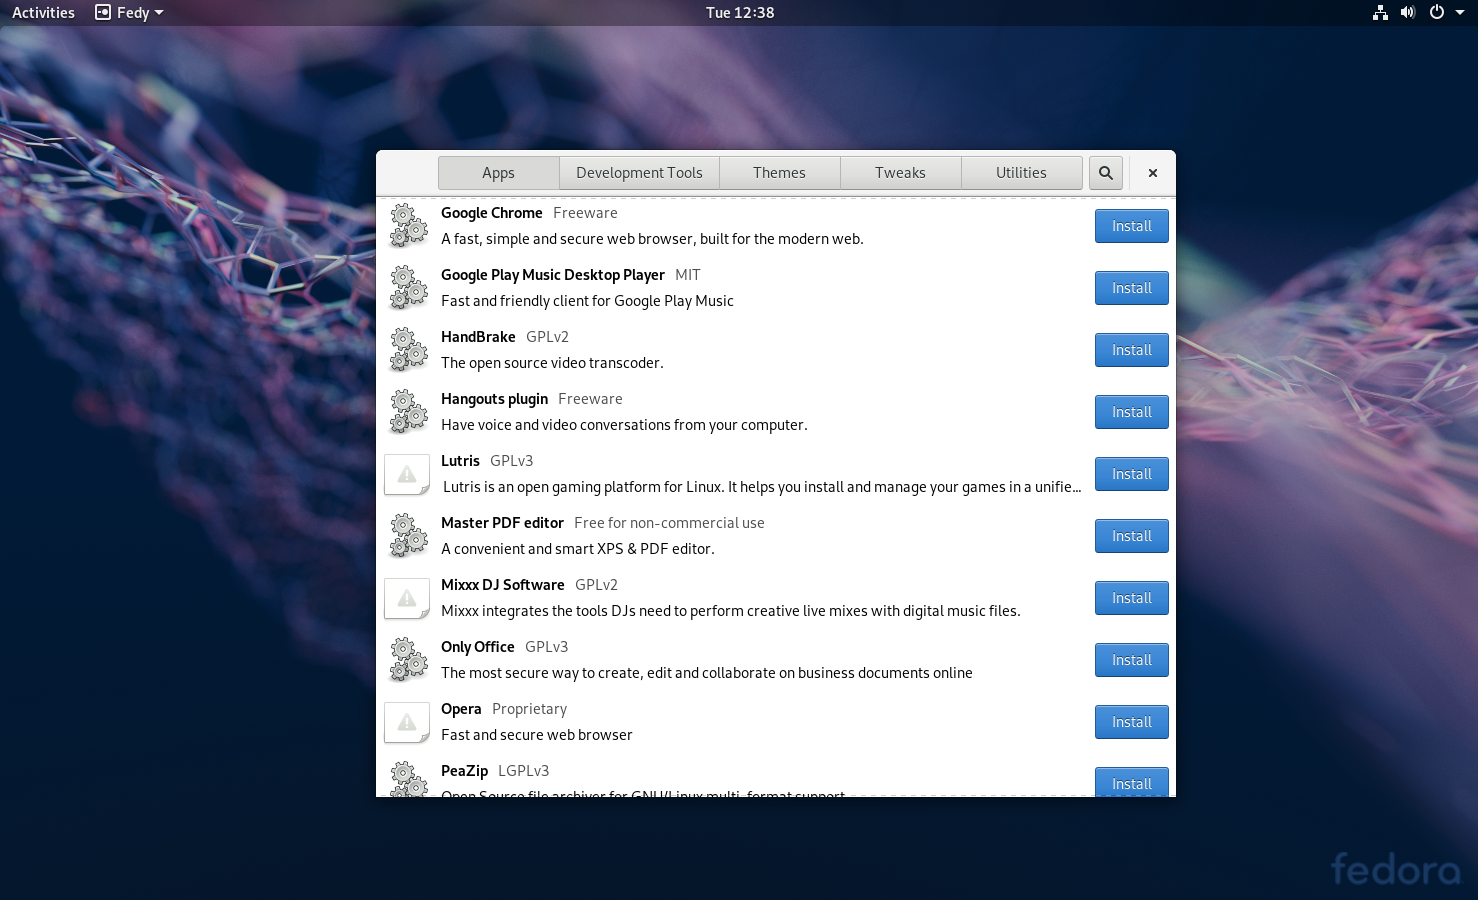
Task: Open the Activities overview
Action: (43, 12)
